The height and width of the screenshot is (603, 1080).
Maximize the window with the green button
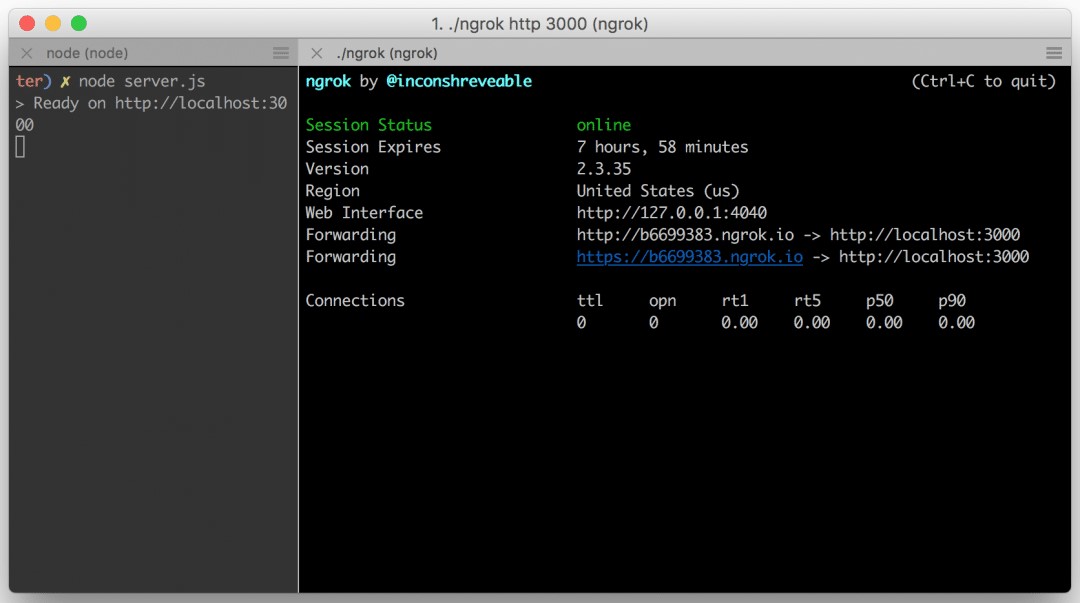click(x=79, y=23)
